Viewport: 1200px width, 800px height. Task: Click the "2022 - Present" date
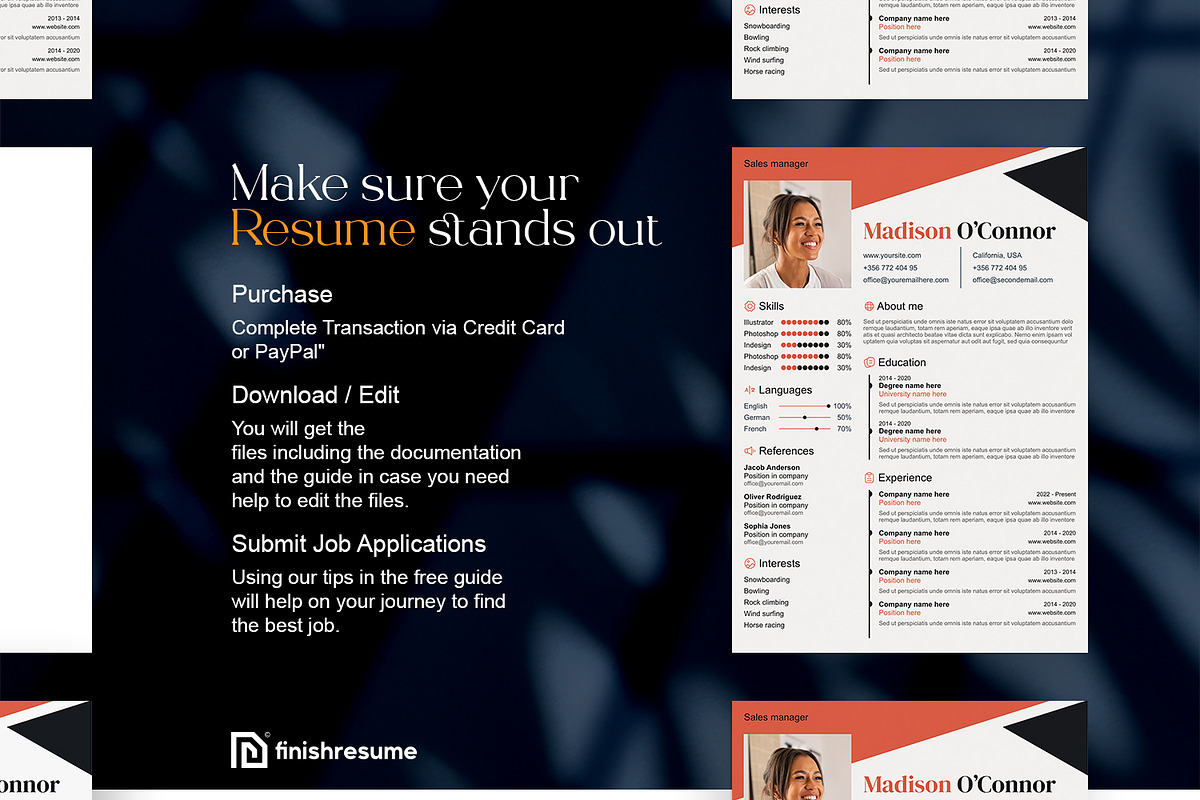[1056, 494]
